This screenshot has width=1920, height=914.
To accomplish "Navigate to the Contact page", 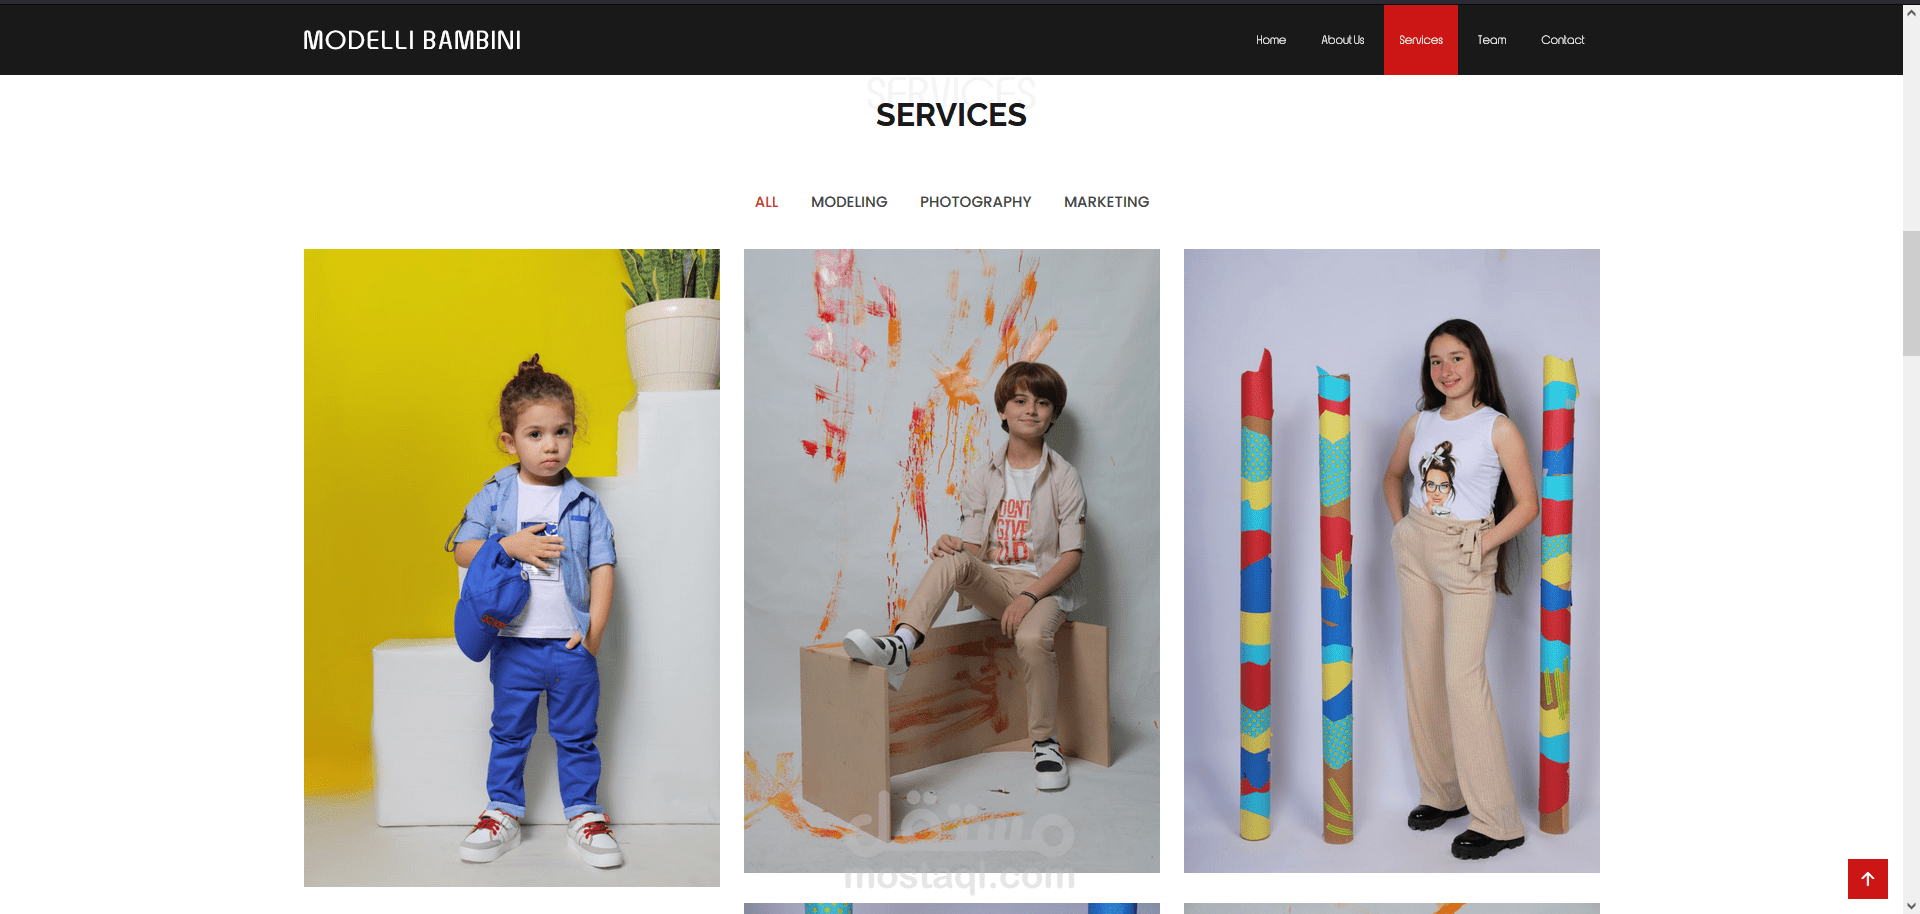I will pyautogui.click(x=1562, y=40).
